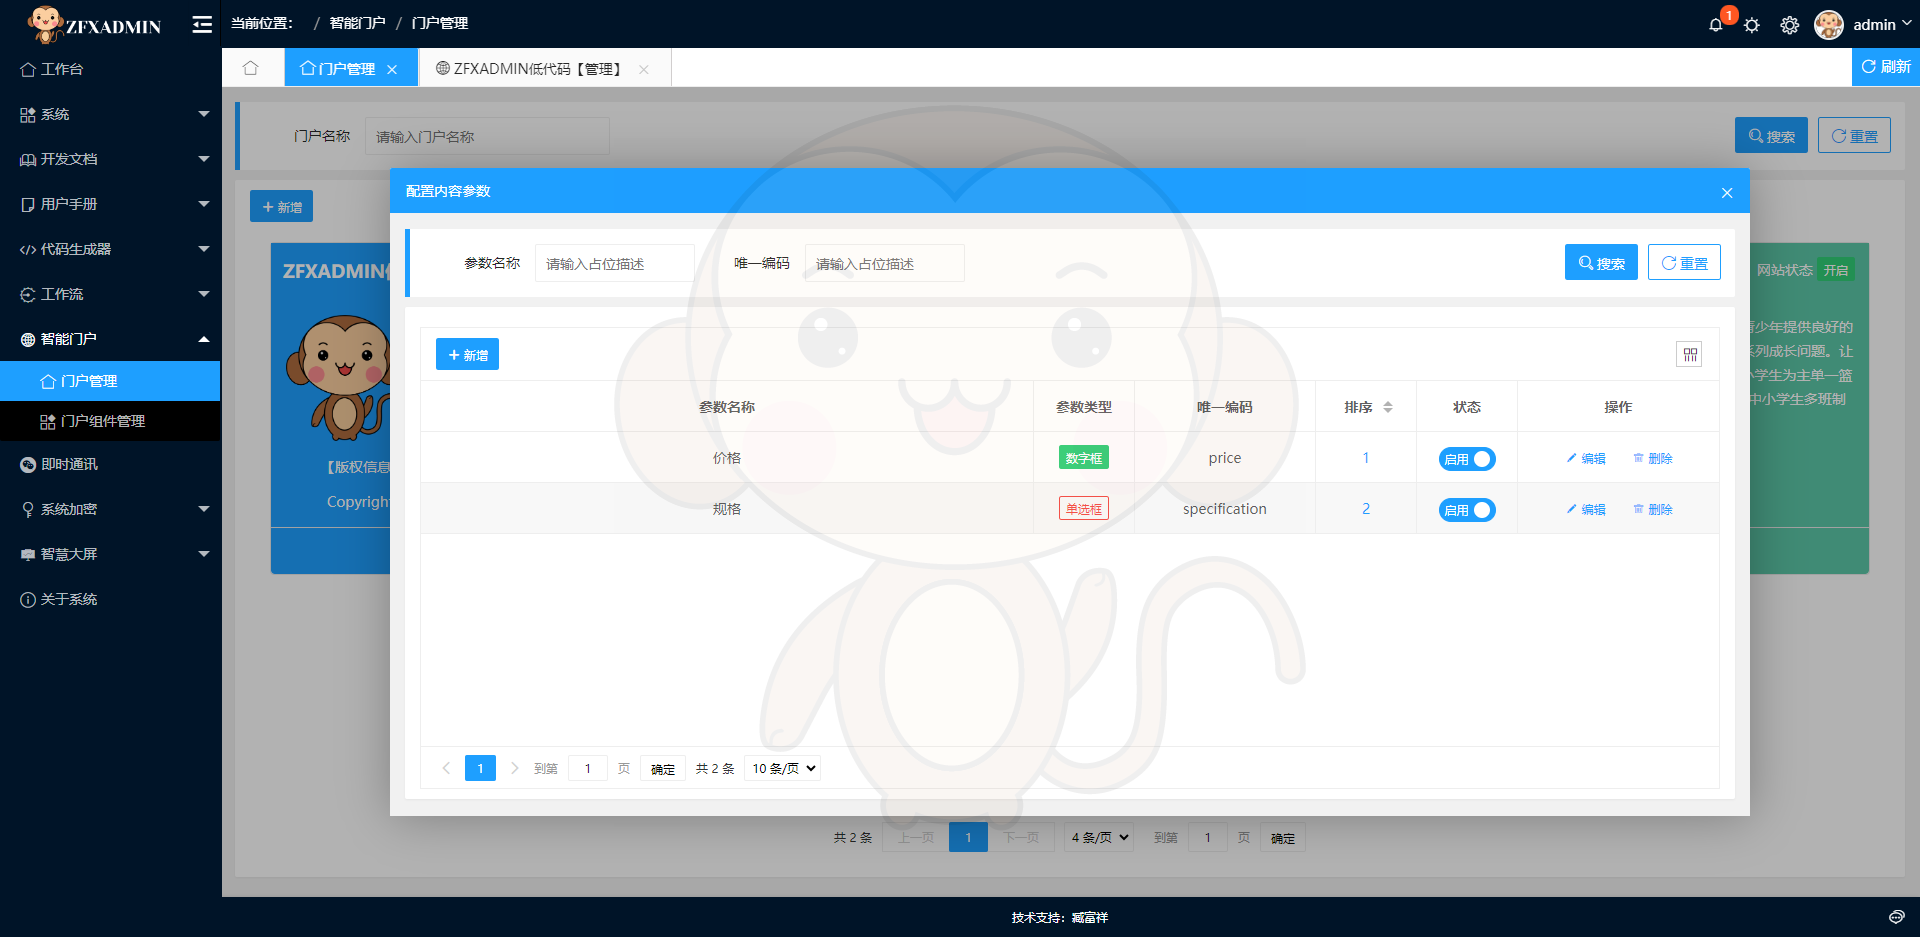Open 工作台 in the sidebar
Viewport: 1920px width, 937px height.
110,69
